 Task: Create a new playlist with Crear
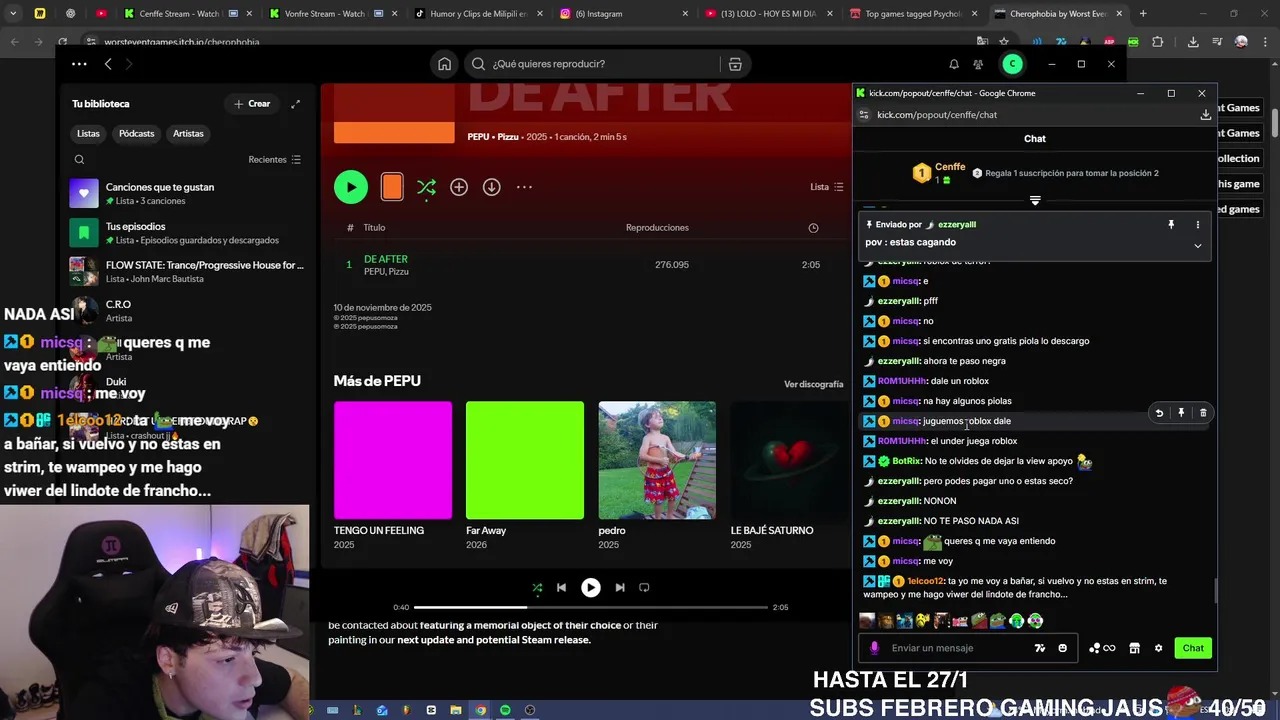(x=252, y=104)
